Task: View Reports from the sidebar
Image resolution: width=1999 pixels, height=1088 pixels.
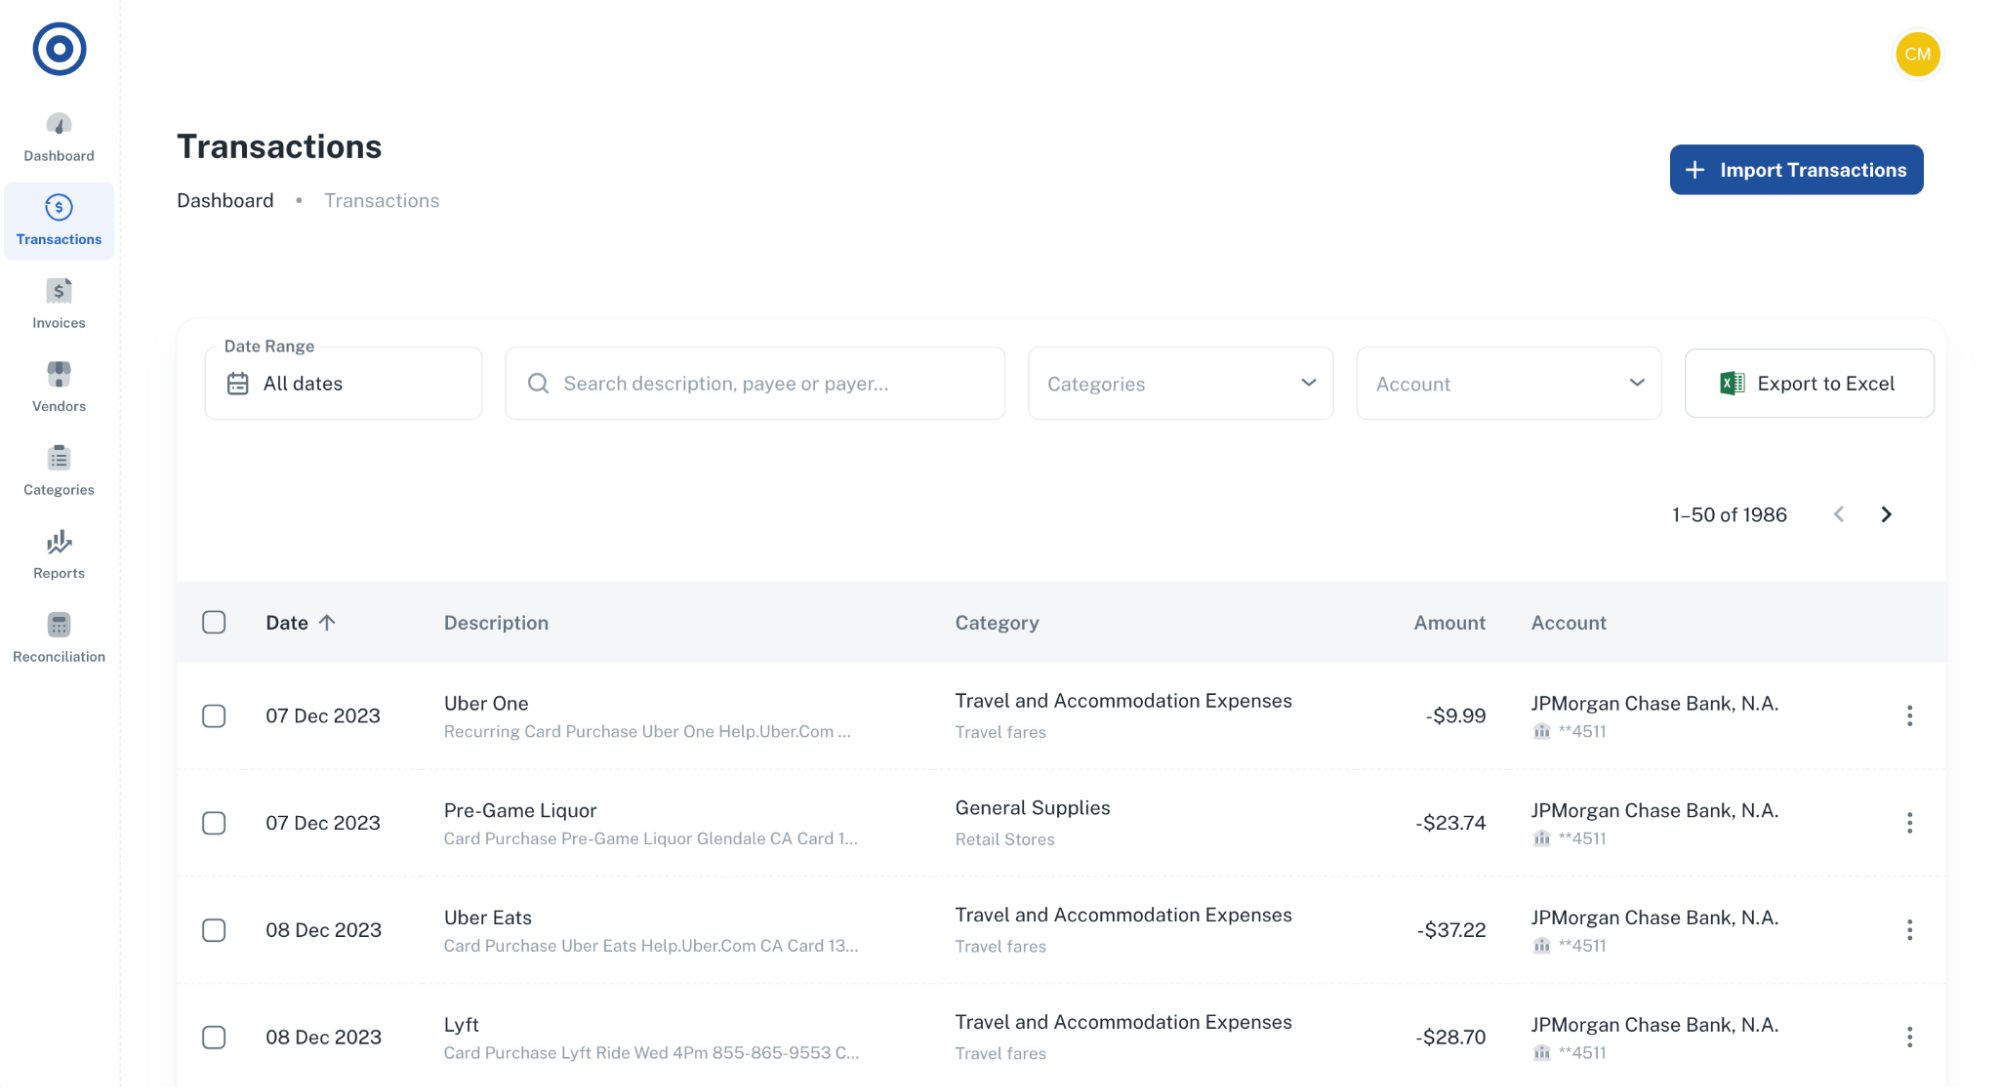Action: [59, 553]
